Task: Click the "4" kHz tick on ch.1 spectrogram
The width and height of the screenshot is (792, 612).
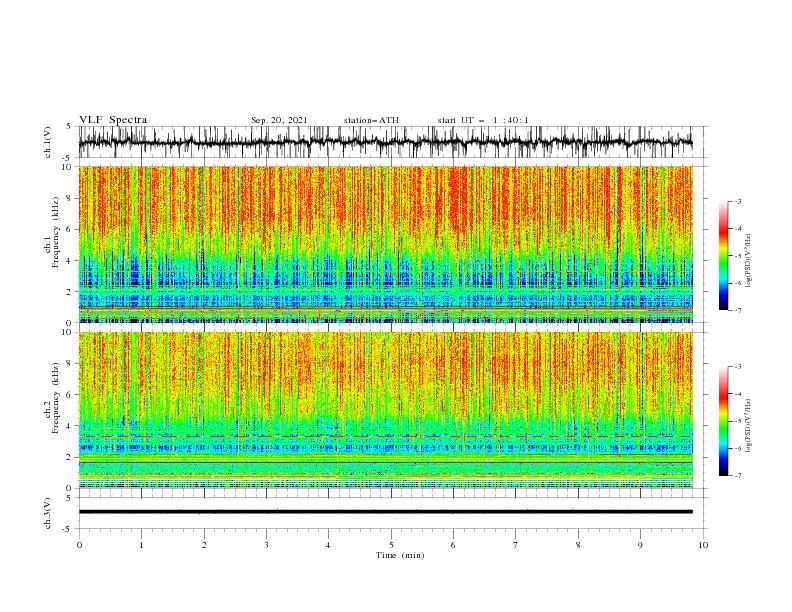Action: point(69,261)
